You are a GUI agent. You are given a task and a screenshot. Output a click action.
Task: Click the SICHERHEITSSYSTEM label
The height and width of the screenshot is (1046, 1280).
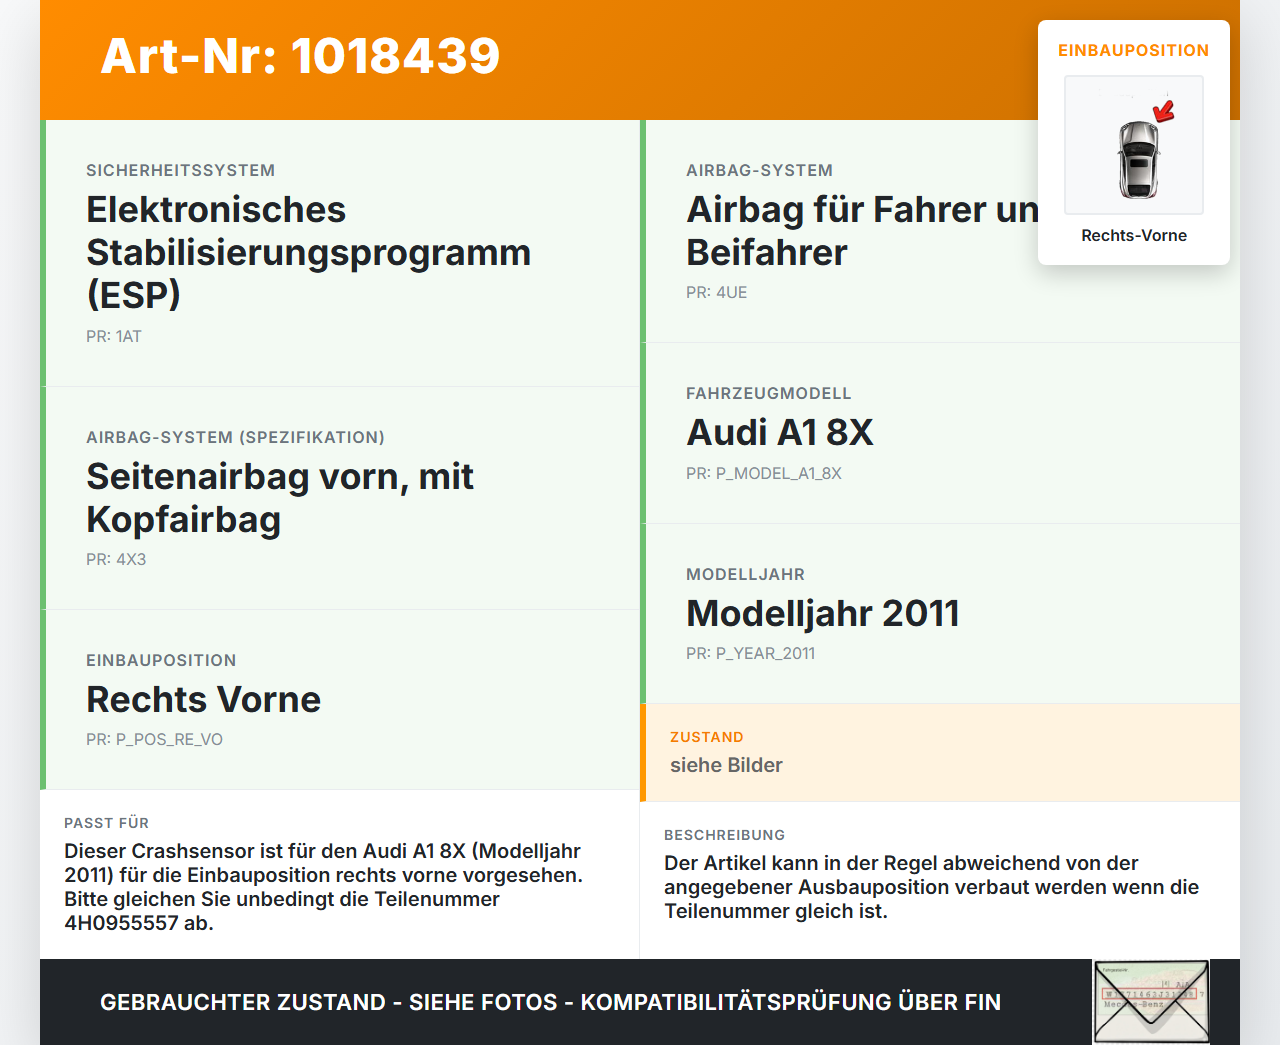(x=180, y=170)
